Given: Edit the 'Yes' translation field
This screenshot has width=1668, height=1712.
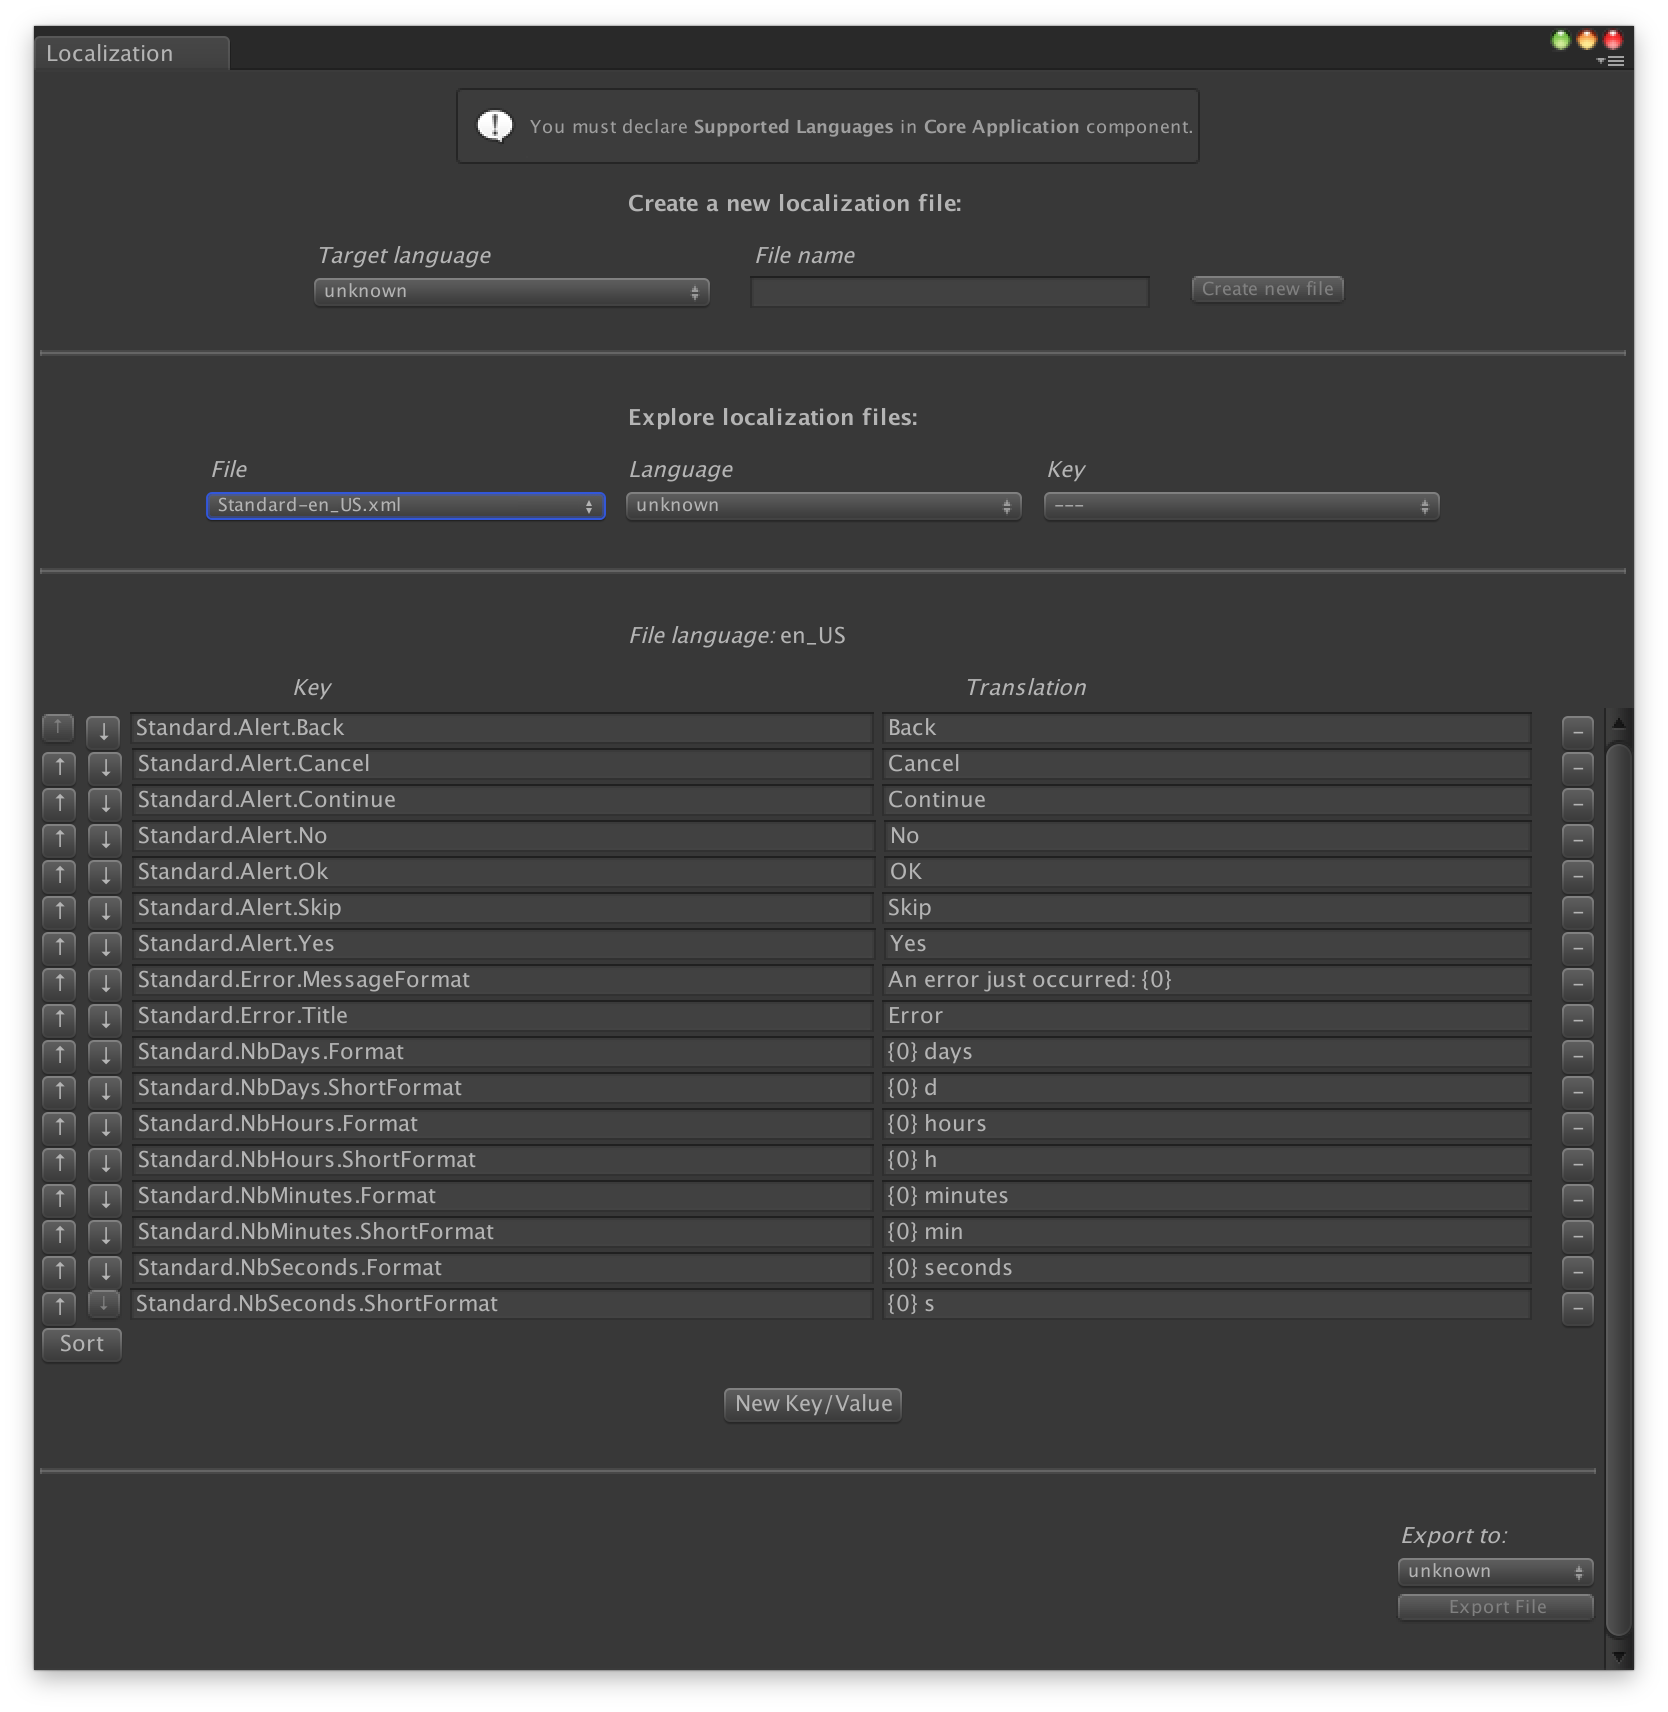Looking at the screenshot, I should coord(1206,944).
